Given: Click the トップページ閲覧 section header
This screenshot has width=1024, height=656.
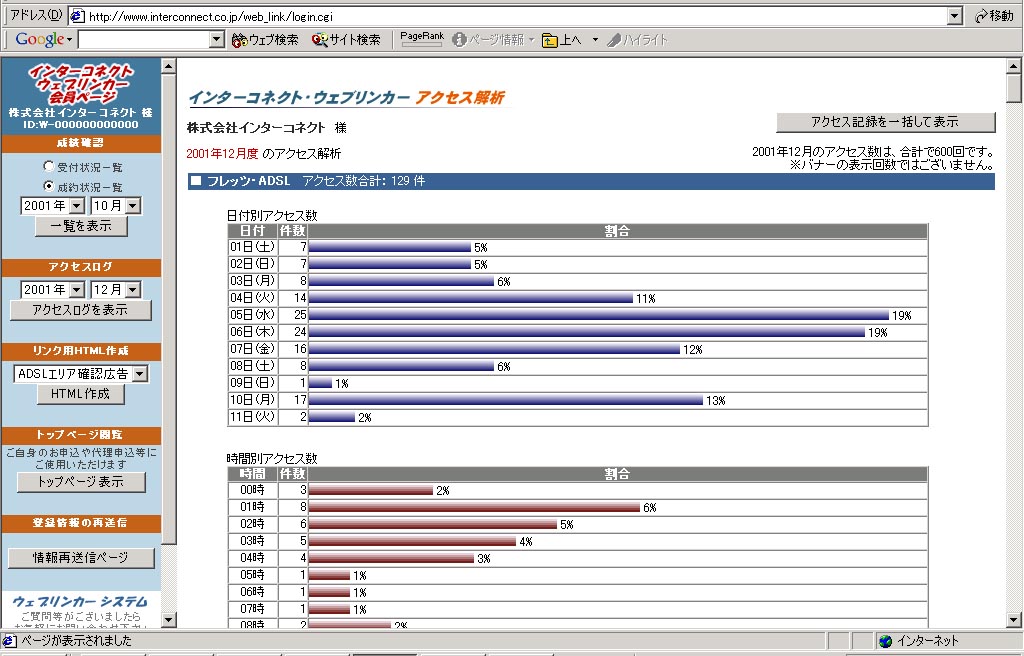Looking at the screenshot, I should pos(81,435).
